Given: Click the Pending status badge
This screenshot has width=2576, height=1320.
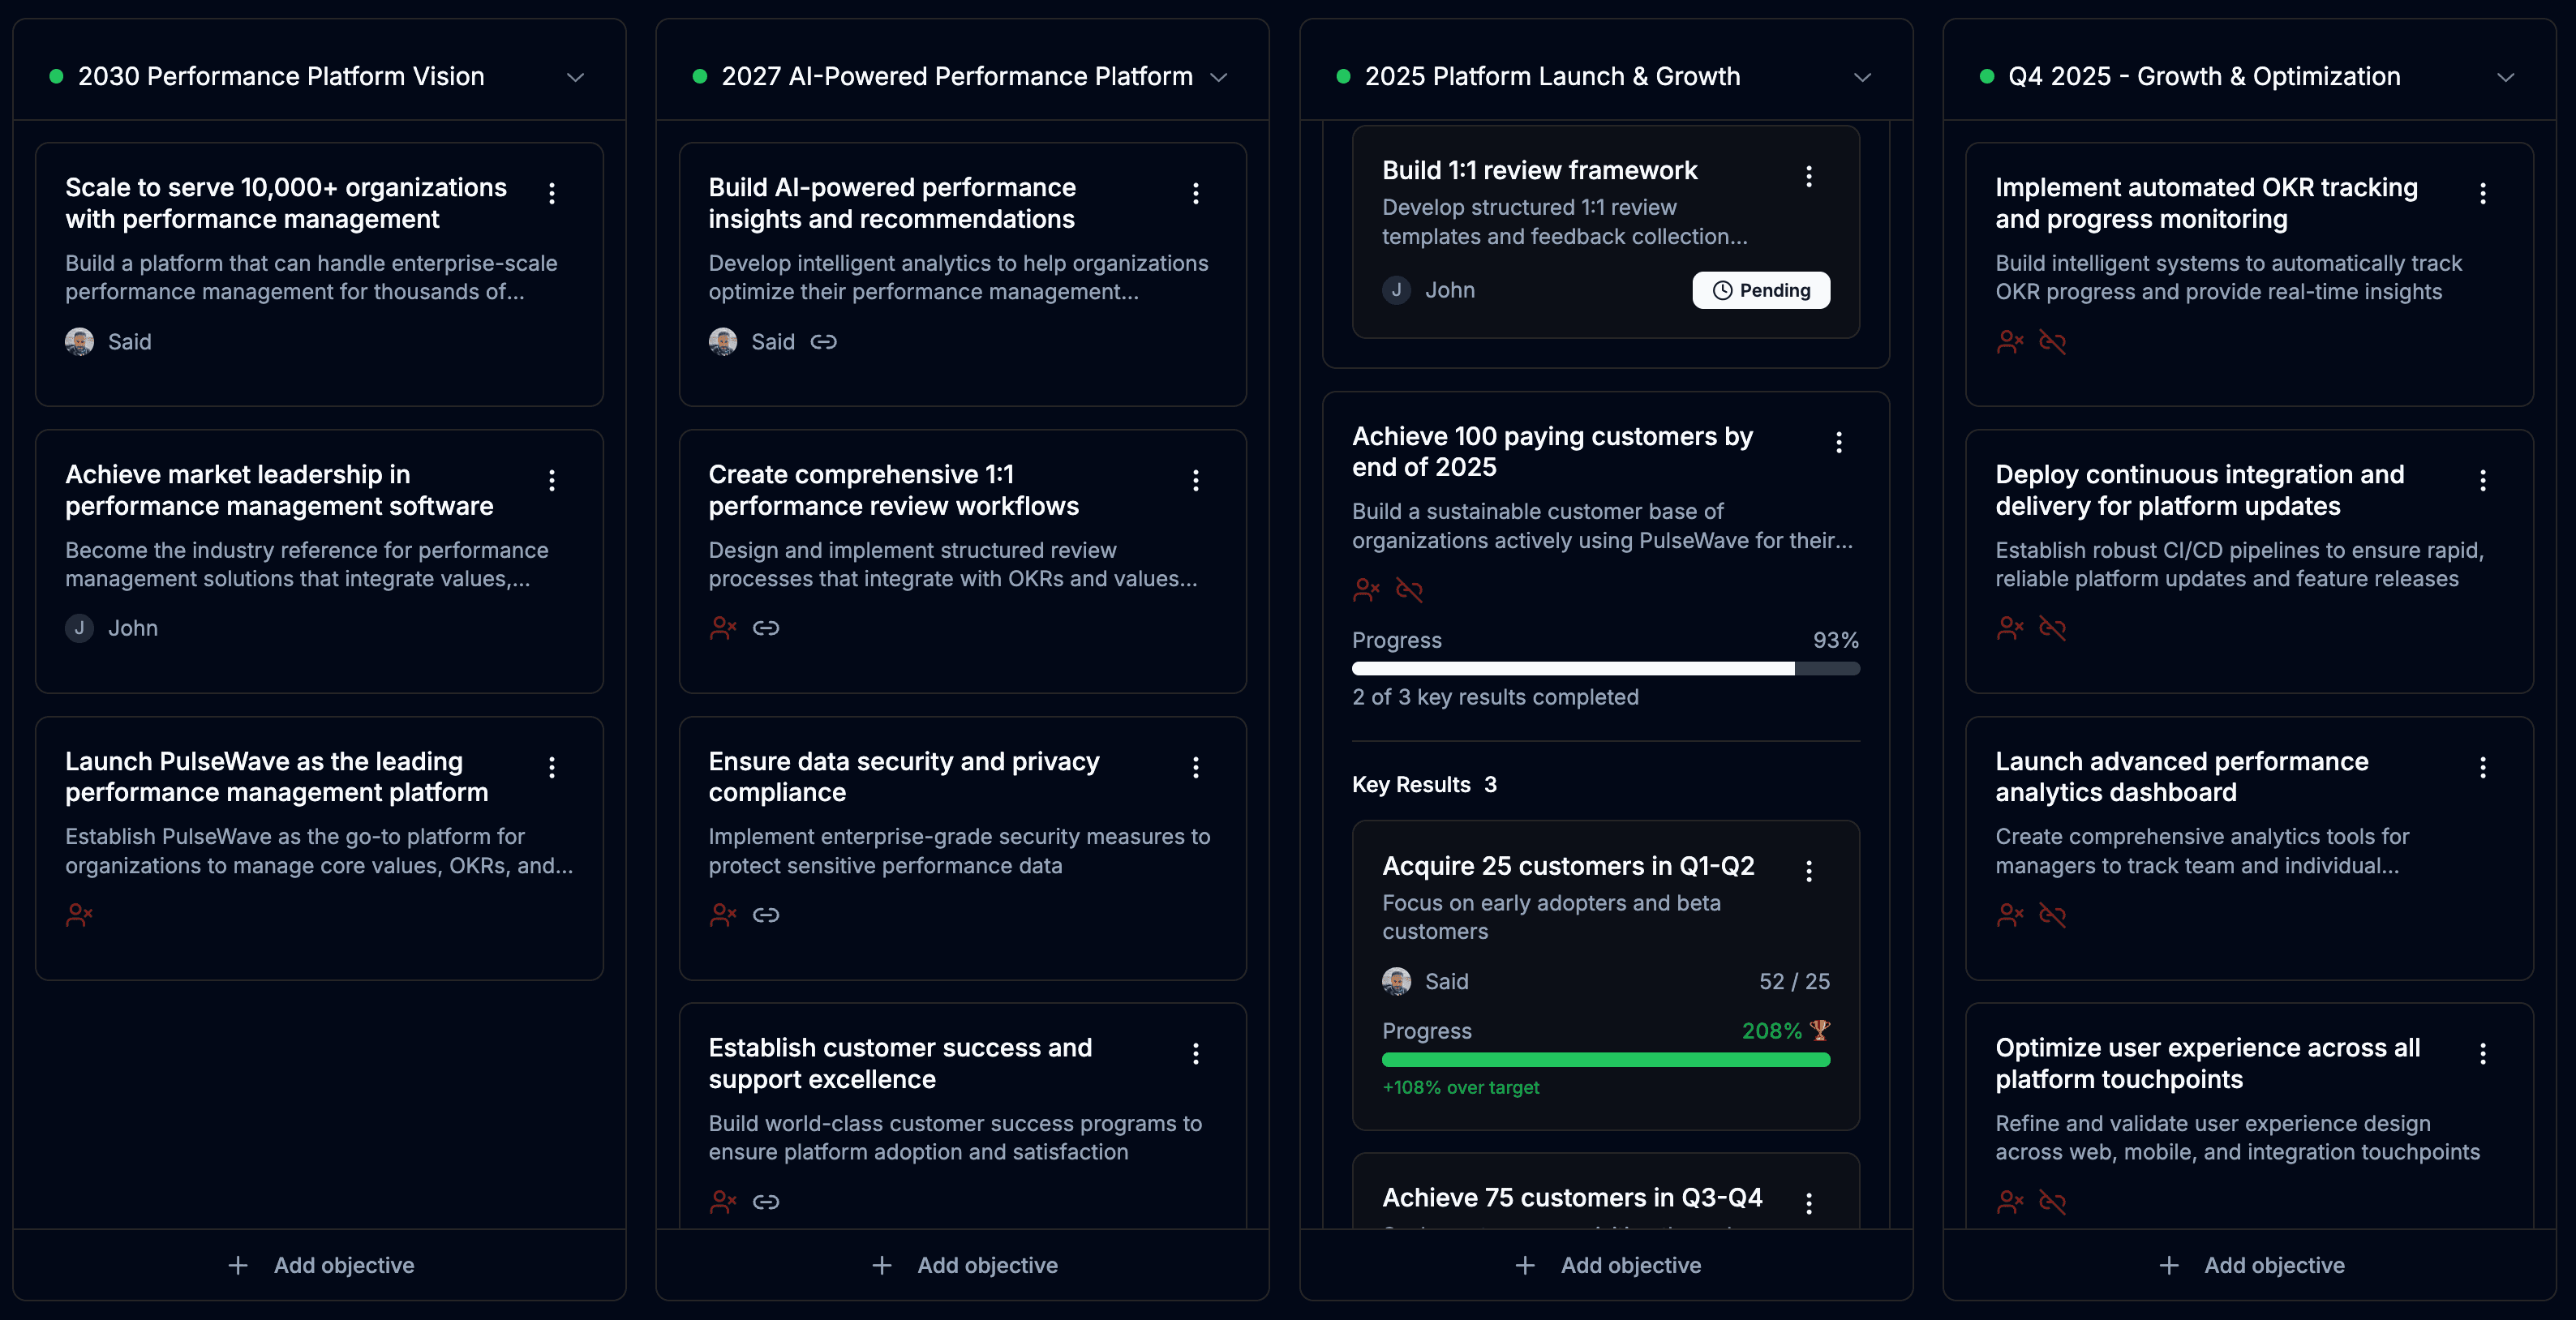Looking at the screenshot, I should coord(1760,290).
